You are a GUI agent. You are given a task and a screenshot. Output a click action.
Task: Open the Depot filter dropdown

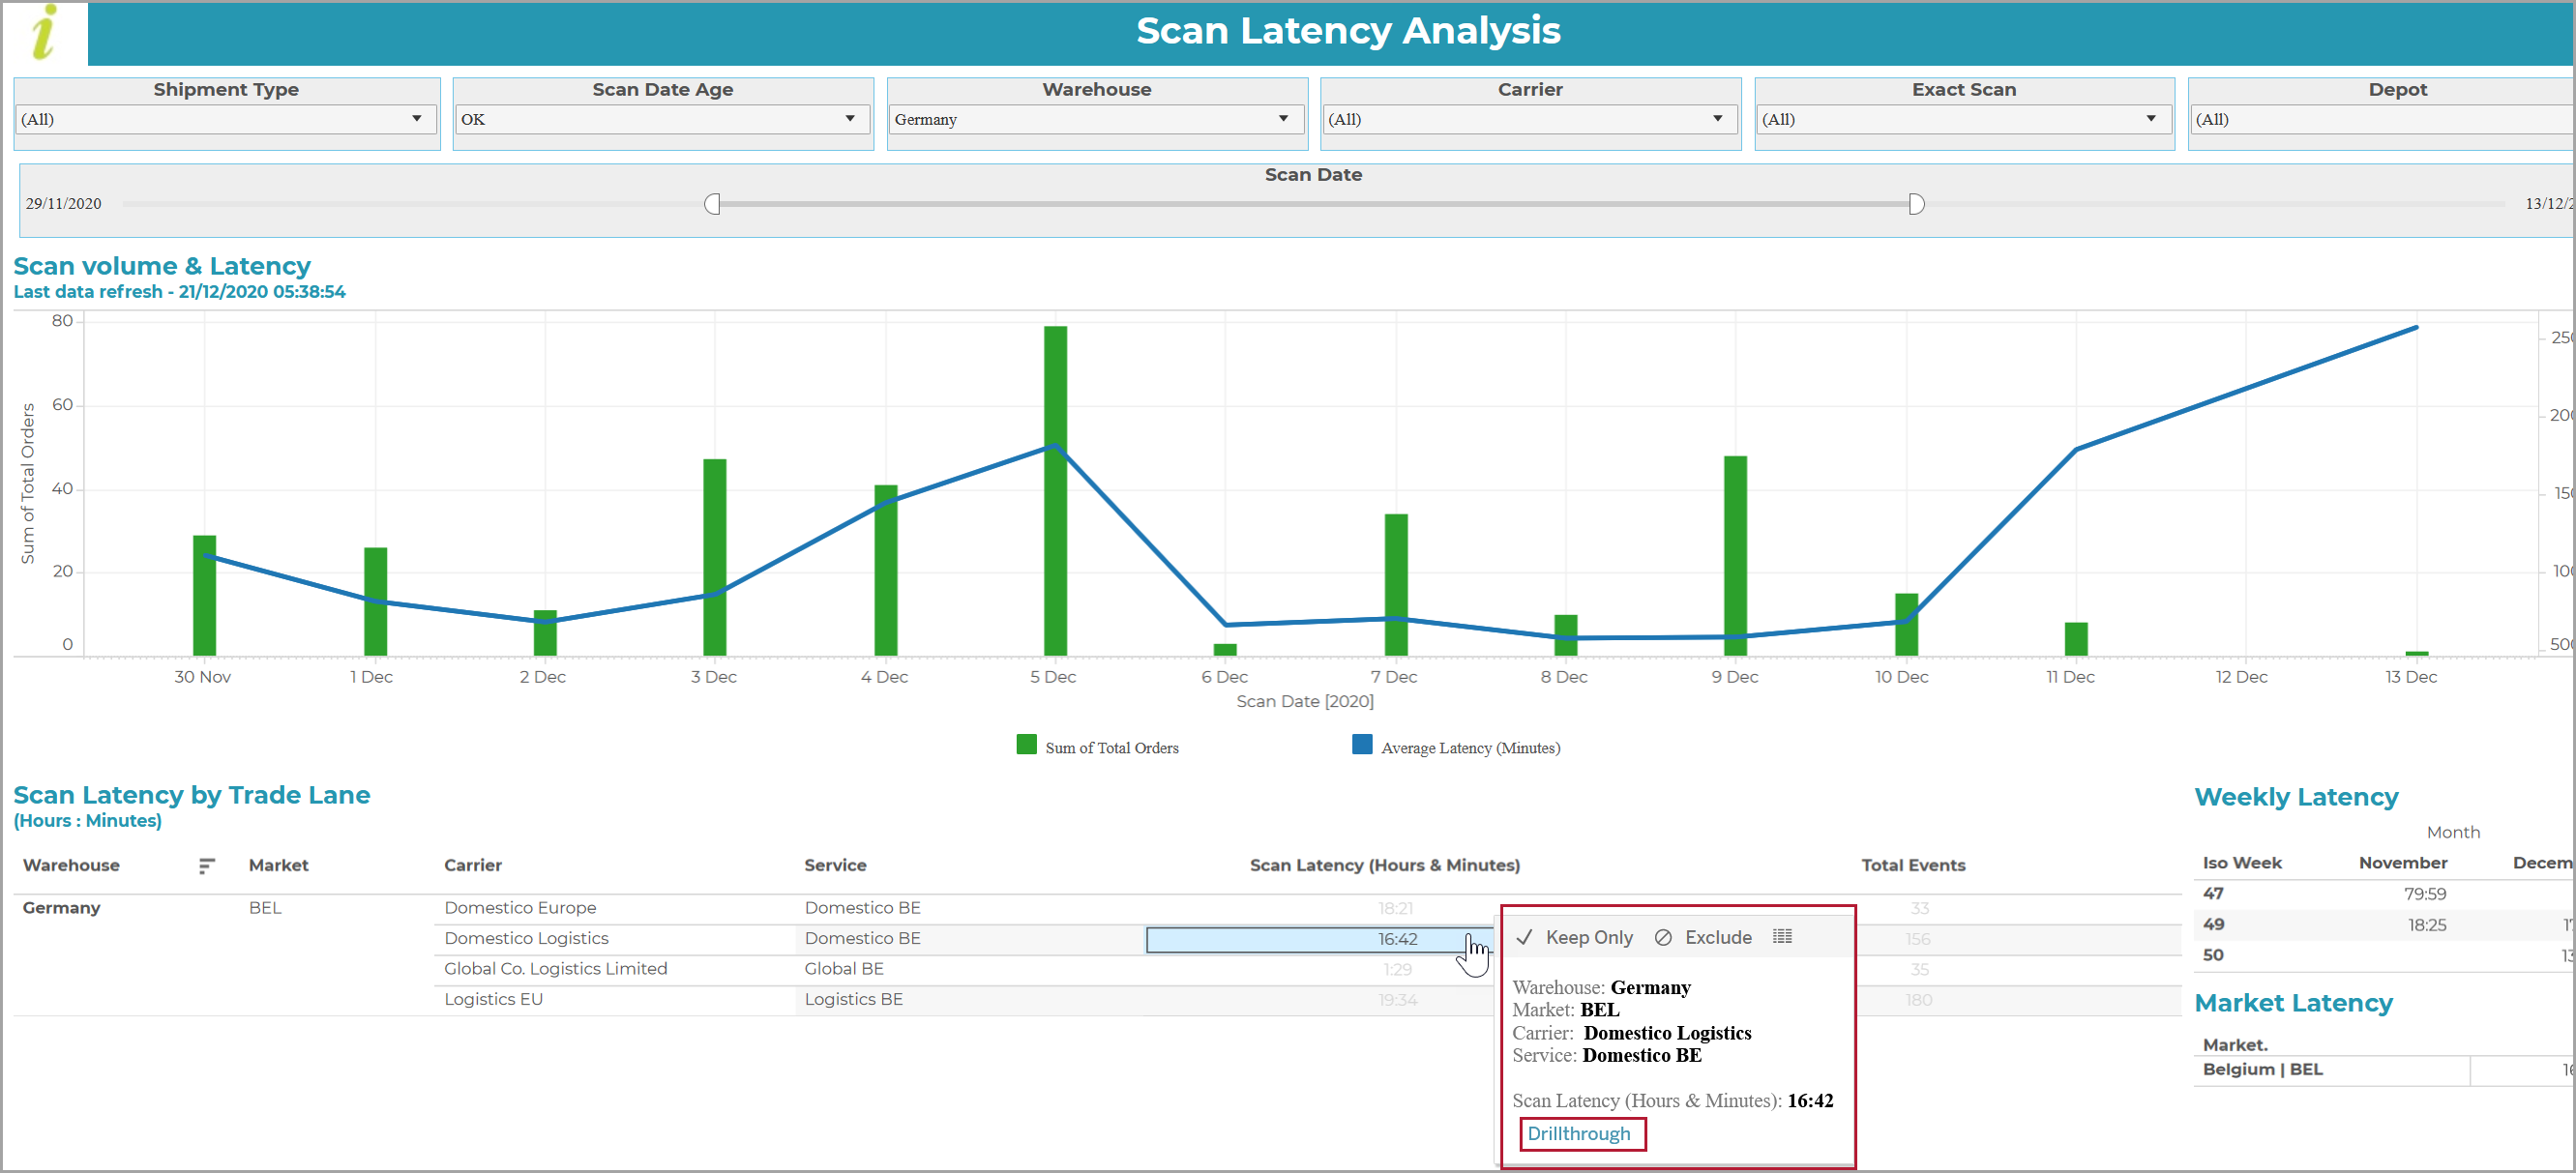pyautogui.click(x=2382, y=119)
